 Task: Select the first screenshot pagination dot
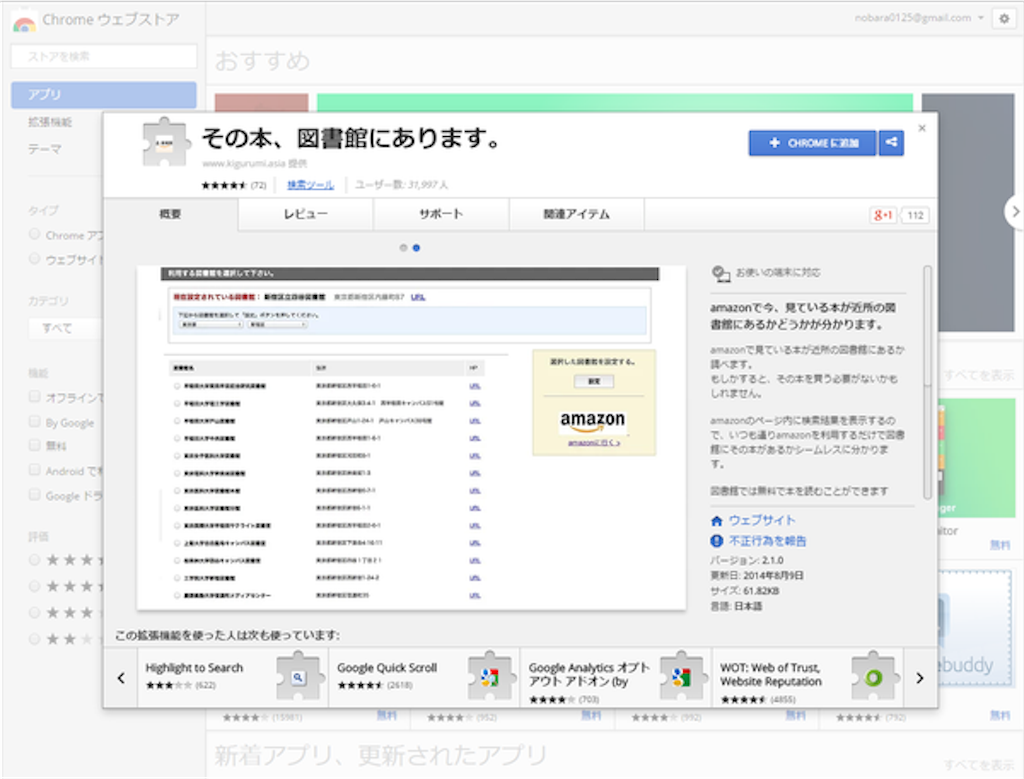coord(403,248)
